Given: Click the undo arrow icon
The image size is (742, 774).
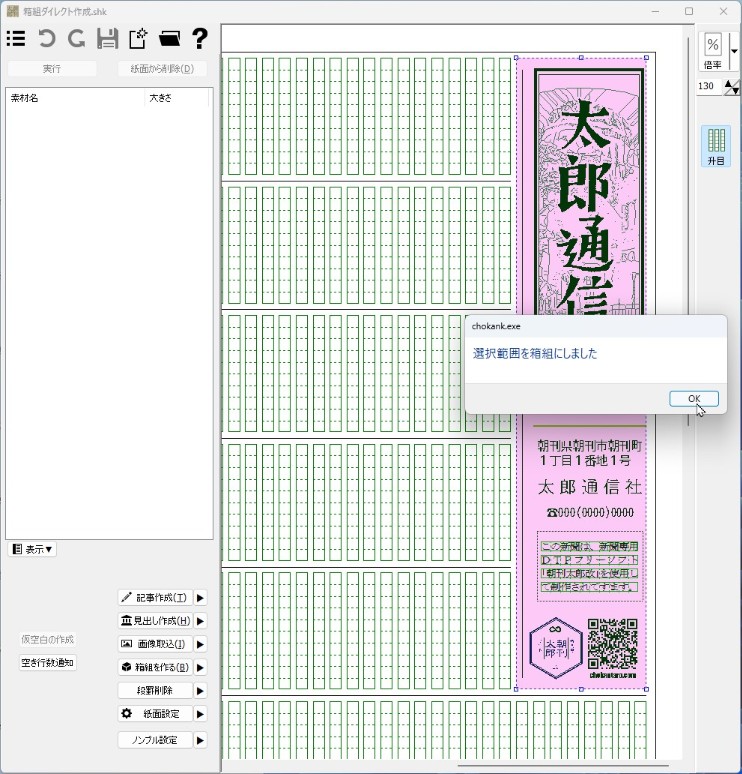Looking at the screenshot, I should pyautogui.click(x=46, y=39).
